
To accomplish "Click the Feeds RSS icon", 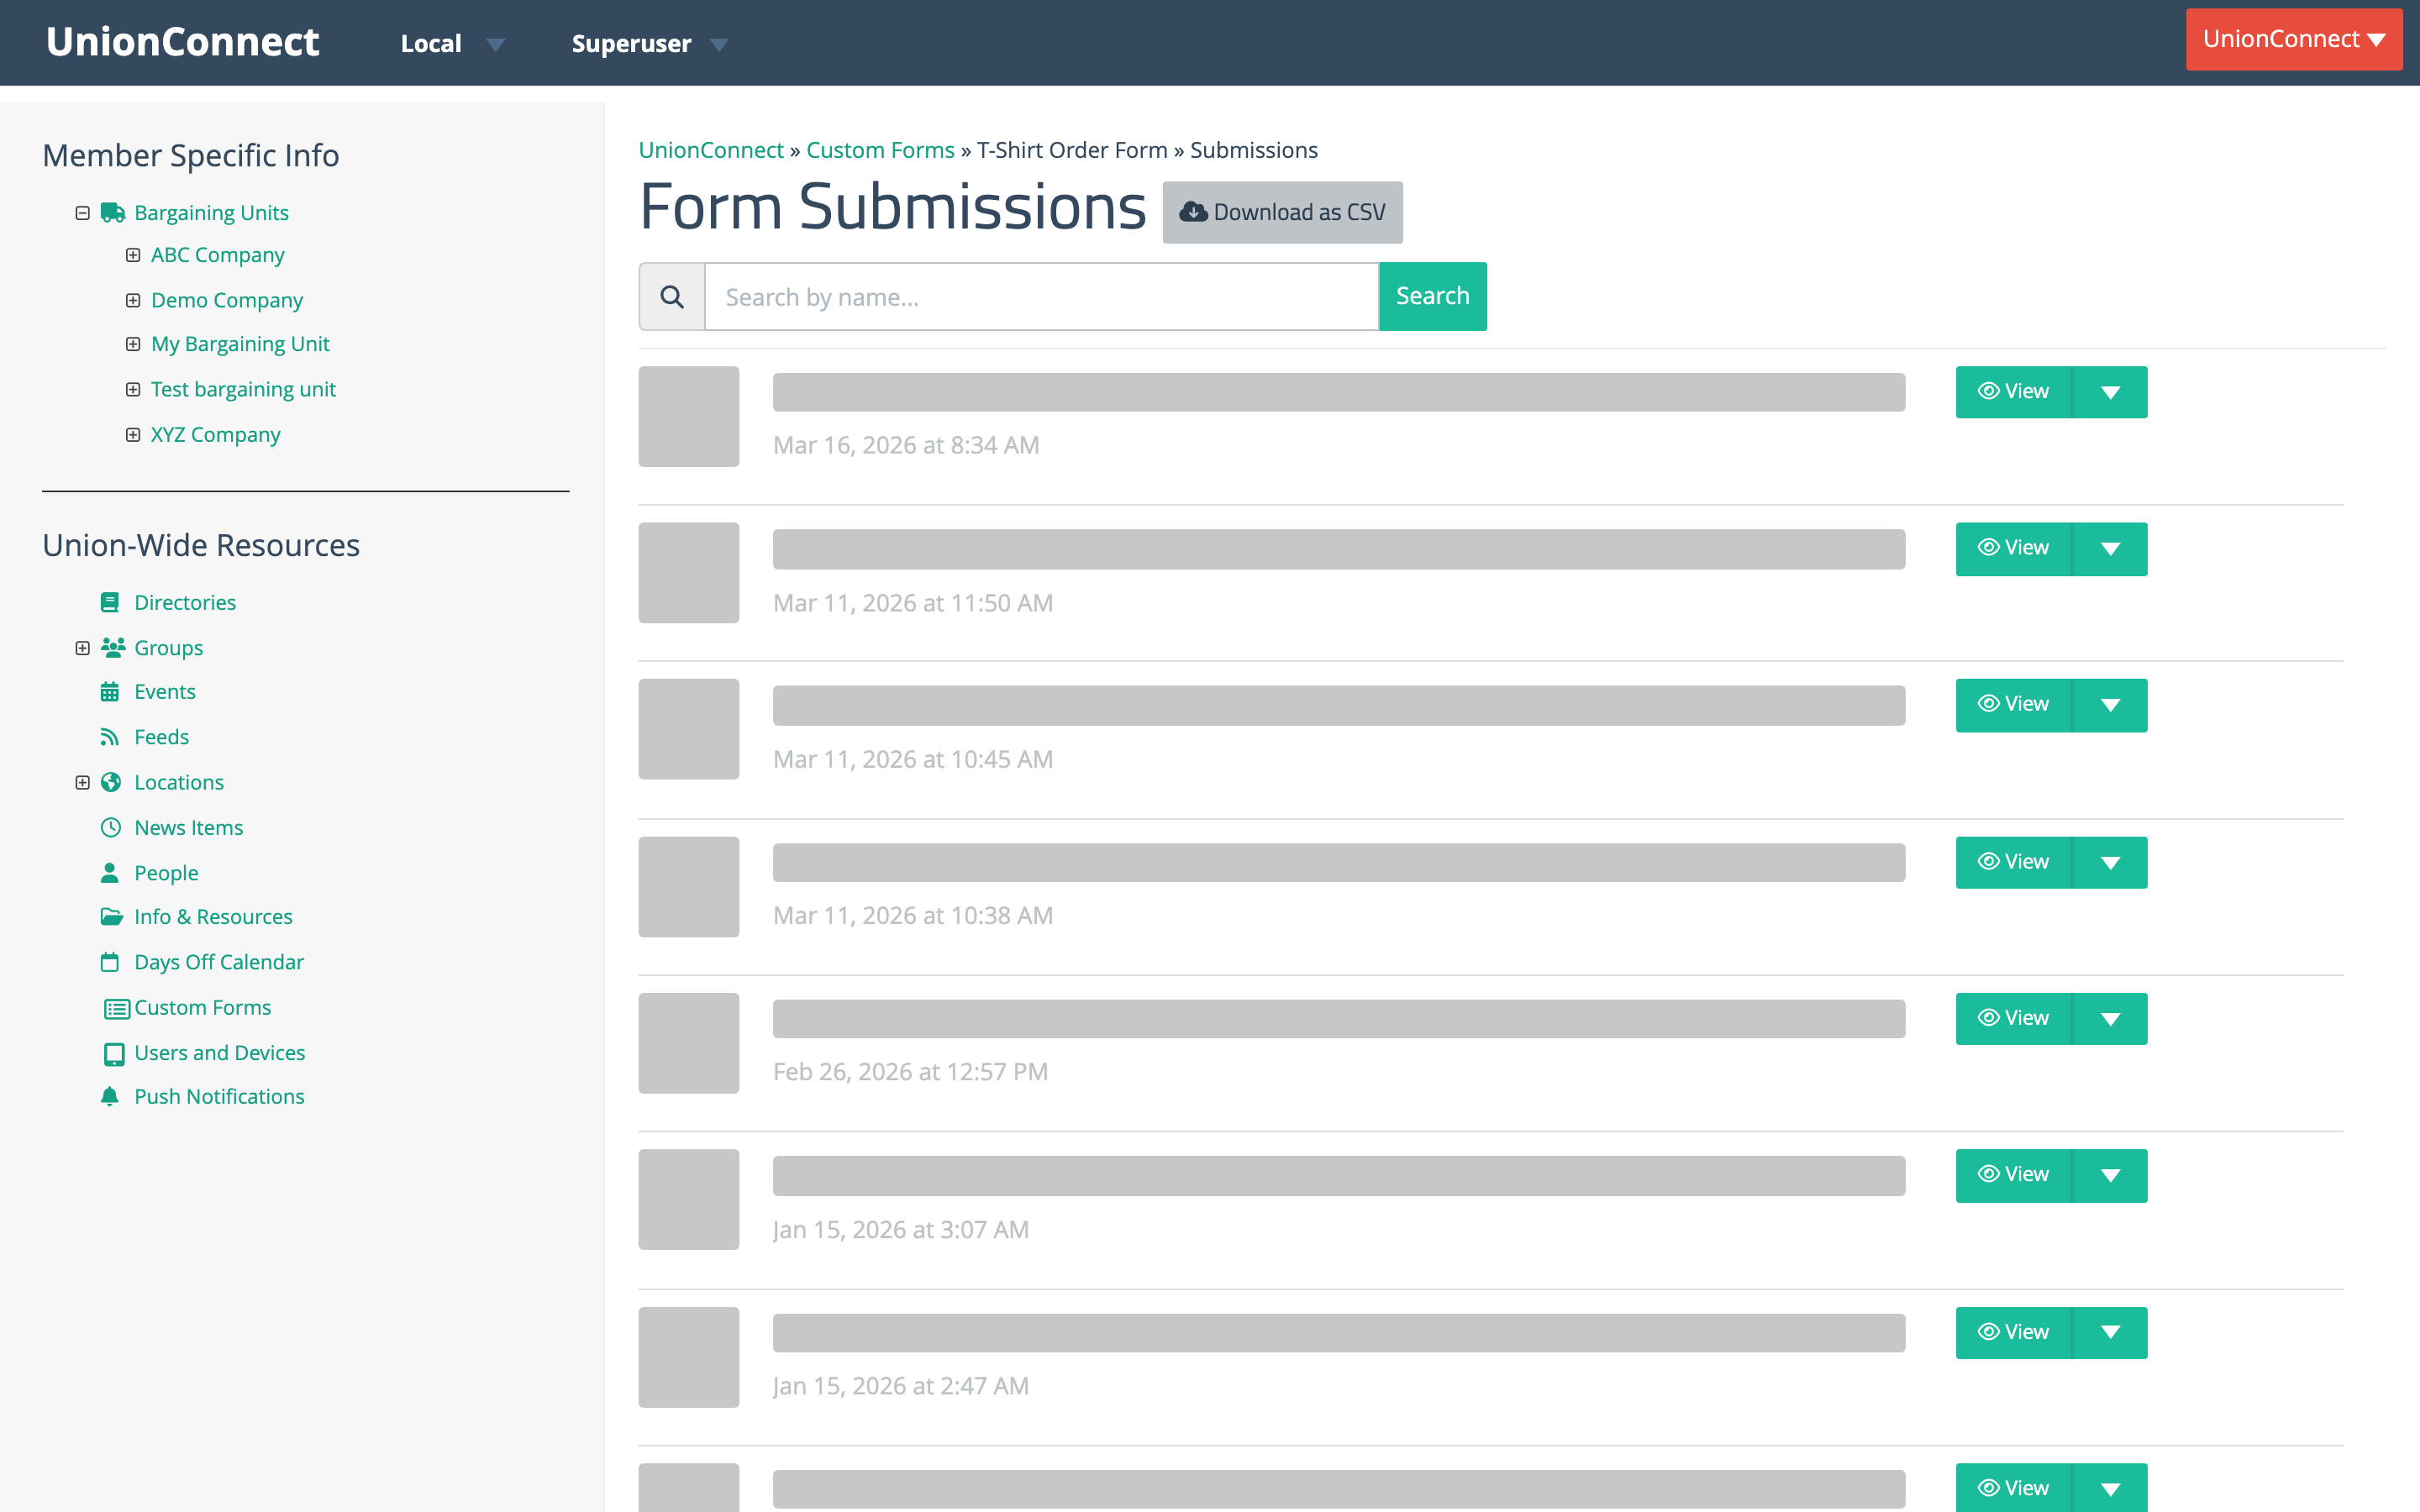I will tap(110, 737).
